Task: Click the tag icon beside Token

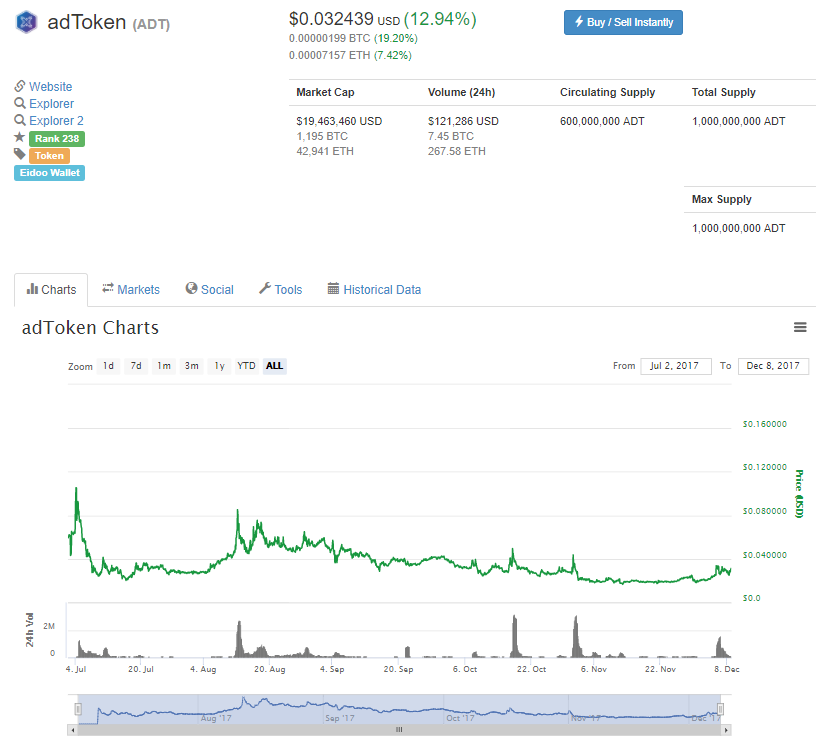Action: pyautogui.click(x=20, y=154)
